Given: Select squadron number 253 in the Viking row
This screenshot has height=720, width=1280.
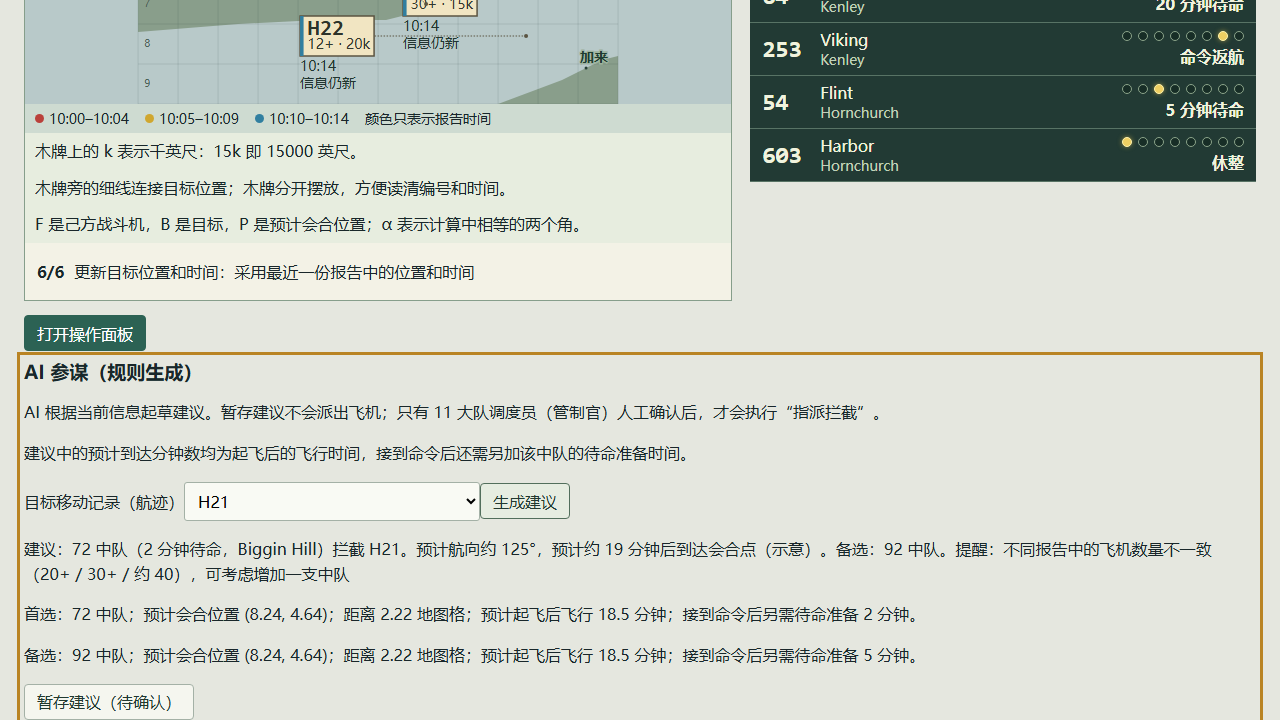Looking at the screenshot, I should 782,50.
